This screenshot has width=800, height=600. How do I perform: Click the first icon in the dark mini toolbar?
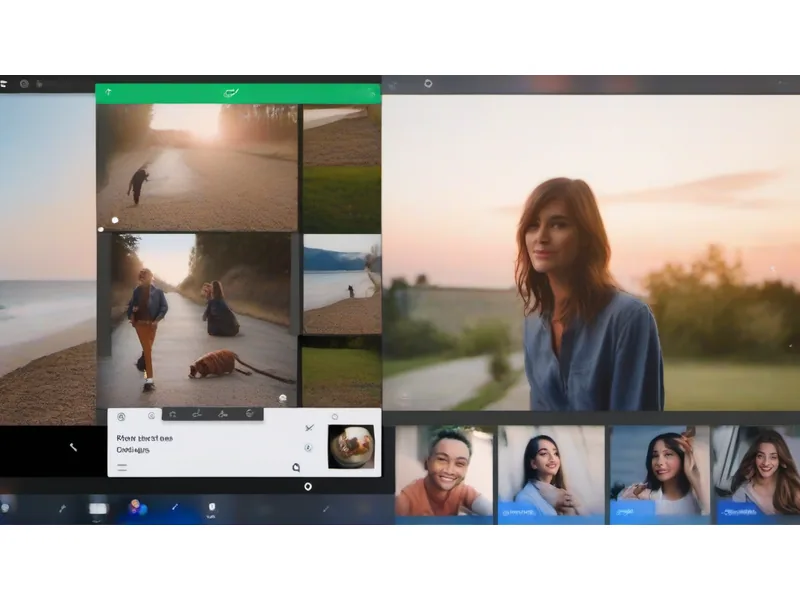coord(173,414)
